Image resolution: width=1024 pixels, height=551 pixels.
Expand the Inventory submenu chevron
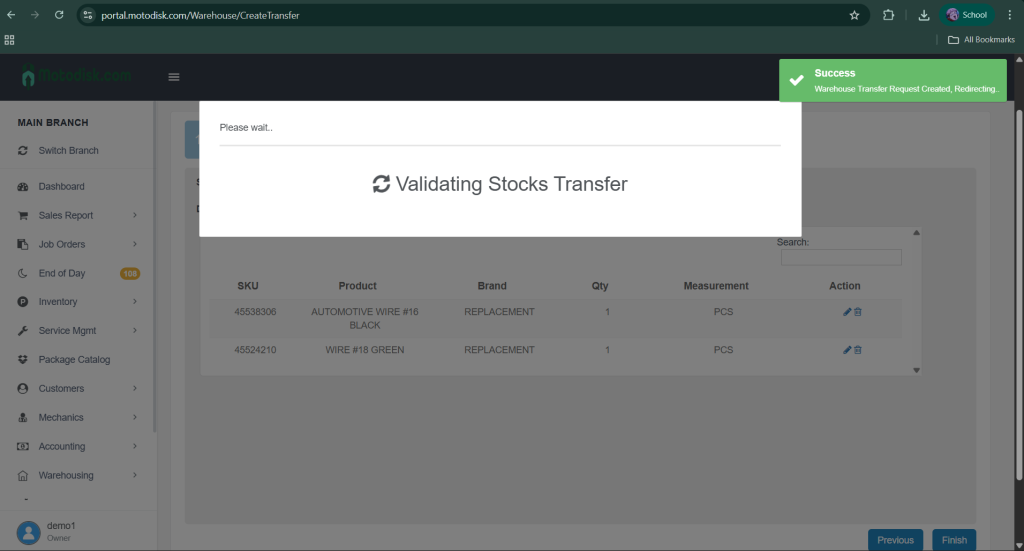[135, 302]
